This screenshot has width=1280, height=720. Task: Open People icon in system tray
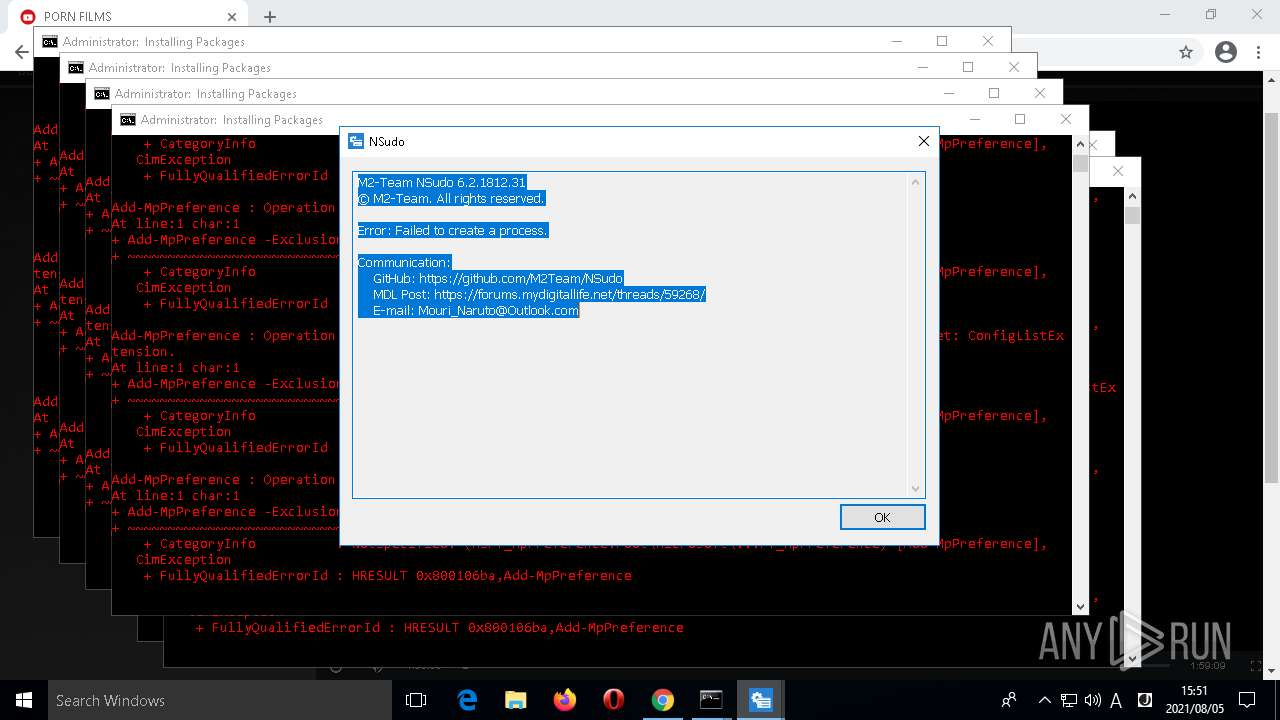pos(1009,700)
